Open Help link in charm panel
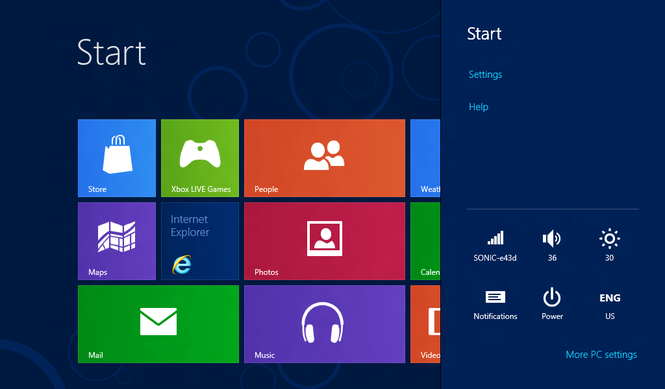The width and height of the screenshot is (665, 389). click(478, 107)
